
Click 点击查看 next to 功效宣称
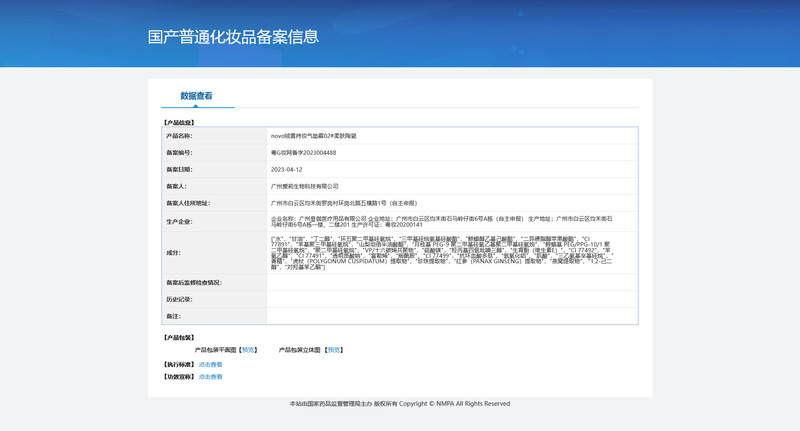point(210,376)
